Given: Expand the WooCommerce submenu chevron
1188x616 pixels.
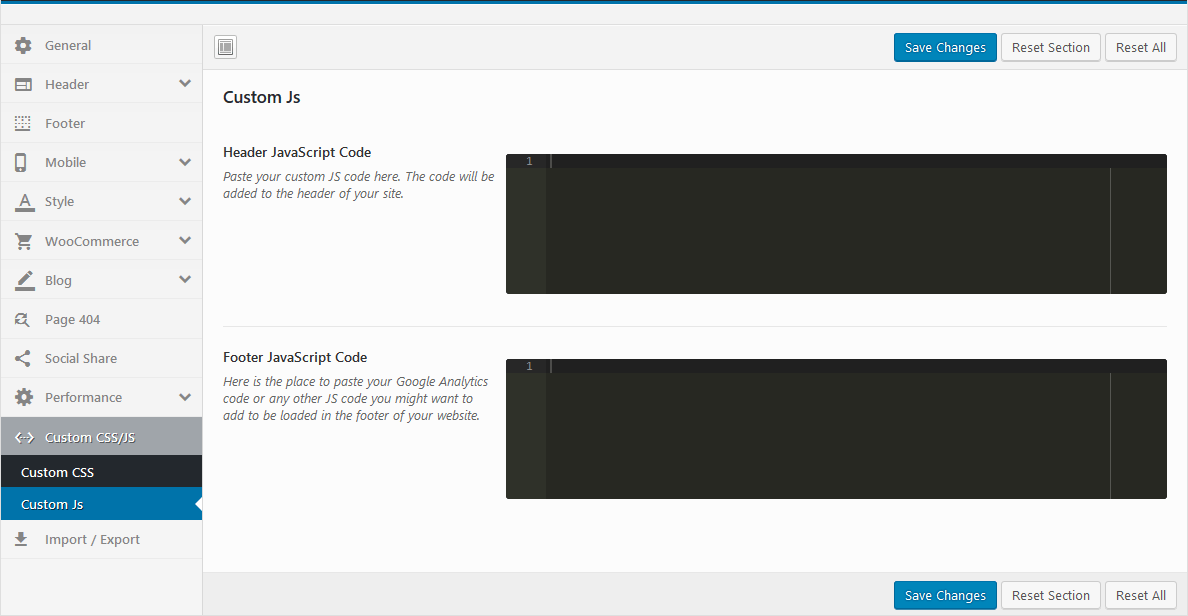Looking at the screenshot, I should coord(185,240).
